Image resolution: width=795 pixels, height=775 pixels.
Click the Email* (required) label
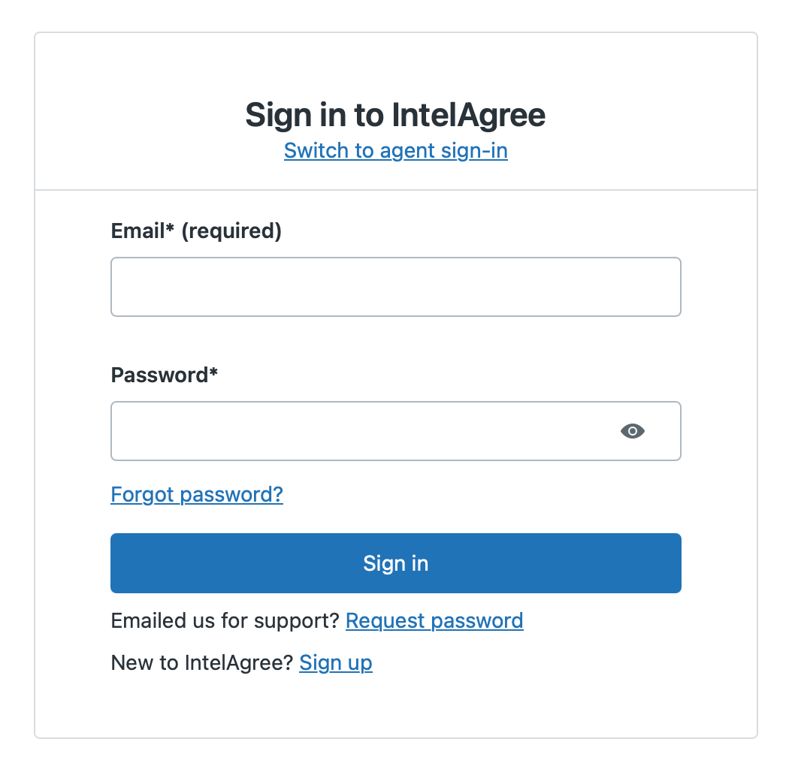[x=196, y=231]
